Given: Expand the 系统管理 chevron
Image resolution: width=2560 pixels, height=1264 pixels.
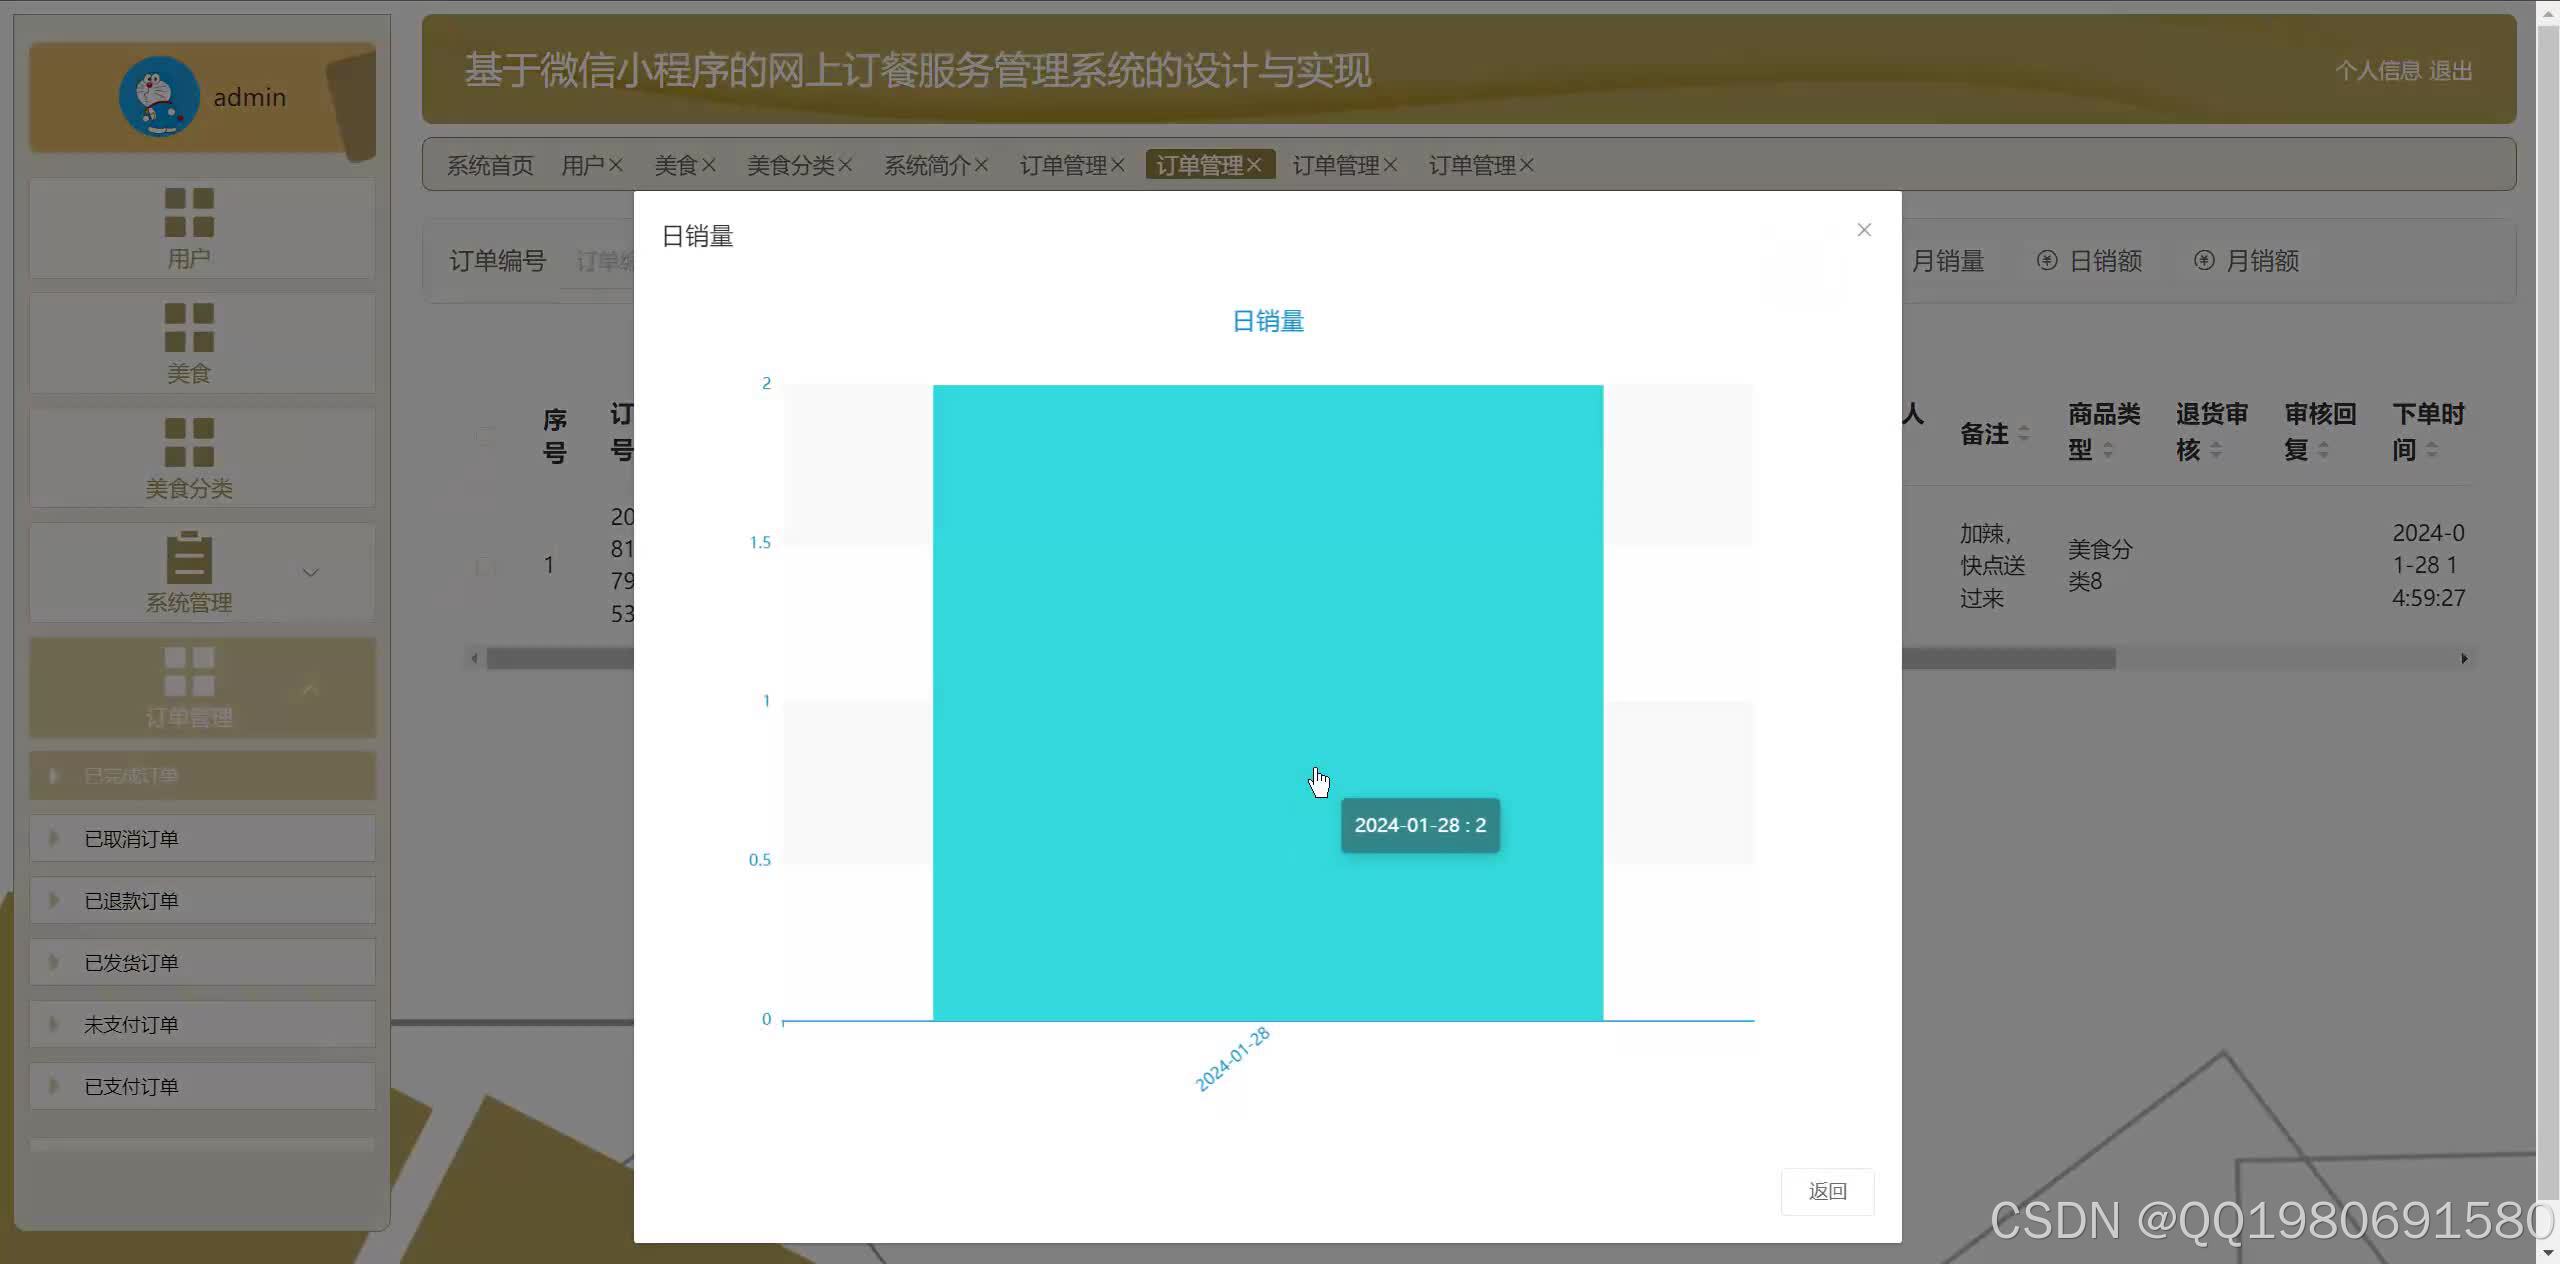Looking at the screenshot, I should click(310, 573).
